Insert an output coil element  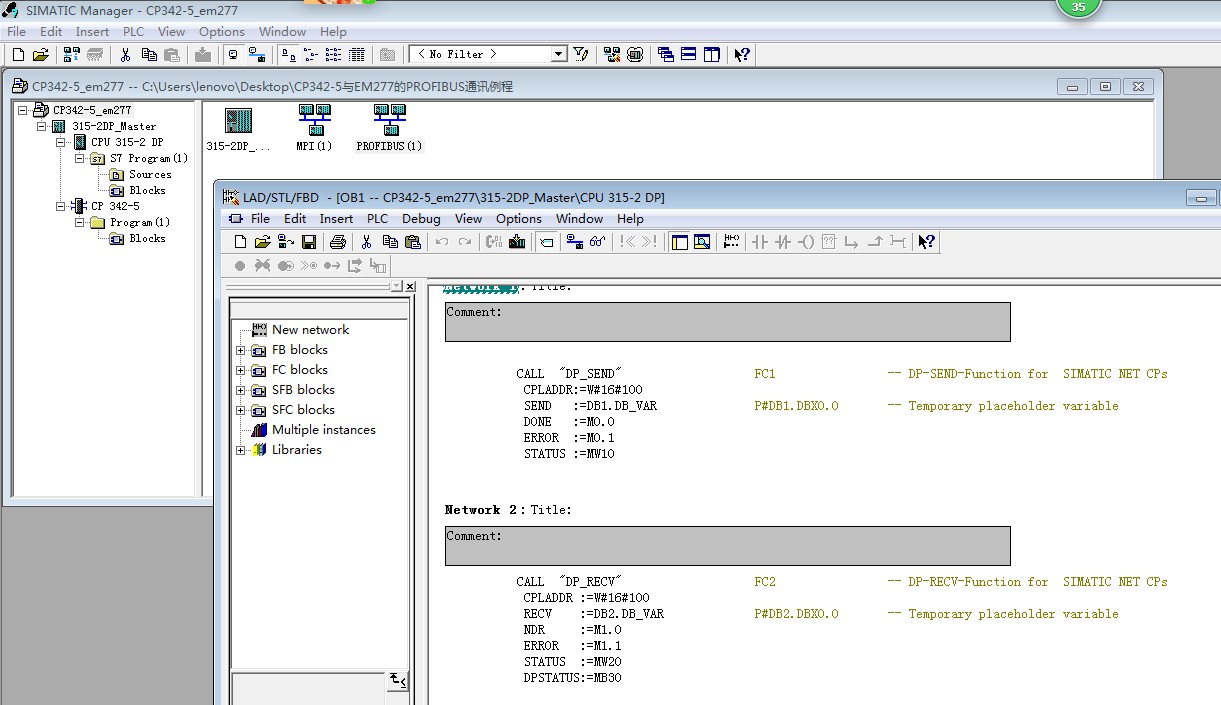(808, 241)
